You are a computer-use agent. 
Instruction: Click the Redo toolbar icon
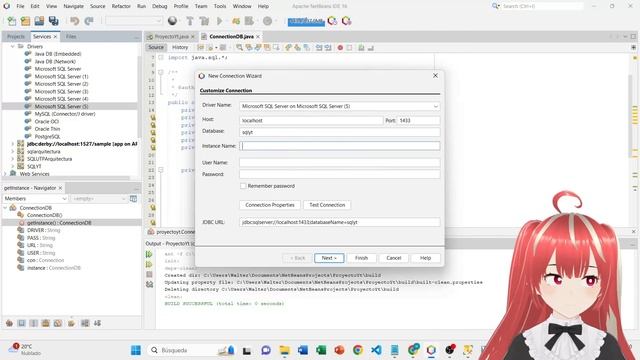coord(89,21)
